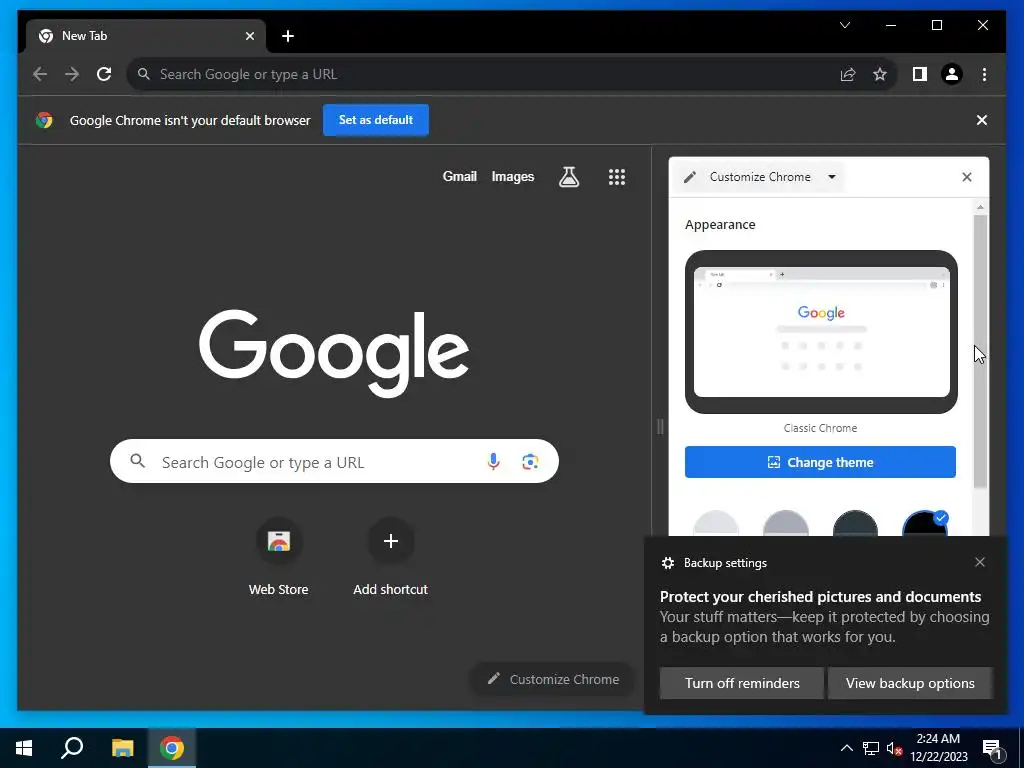Image resolution: width=1024 pixels, height=768 pixels.
Task: Click the share this page icon
Action: (x=848, y=74)
